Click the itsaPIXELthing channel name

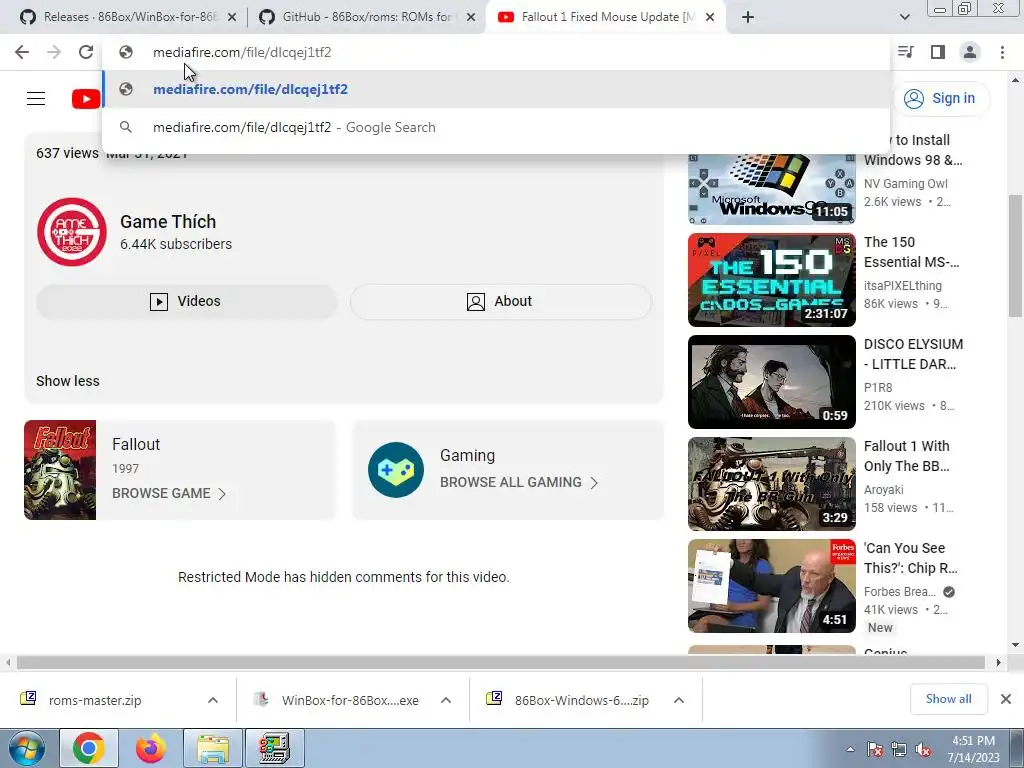(x=903, y=286)
